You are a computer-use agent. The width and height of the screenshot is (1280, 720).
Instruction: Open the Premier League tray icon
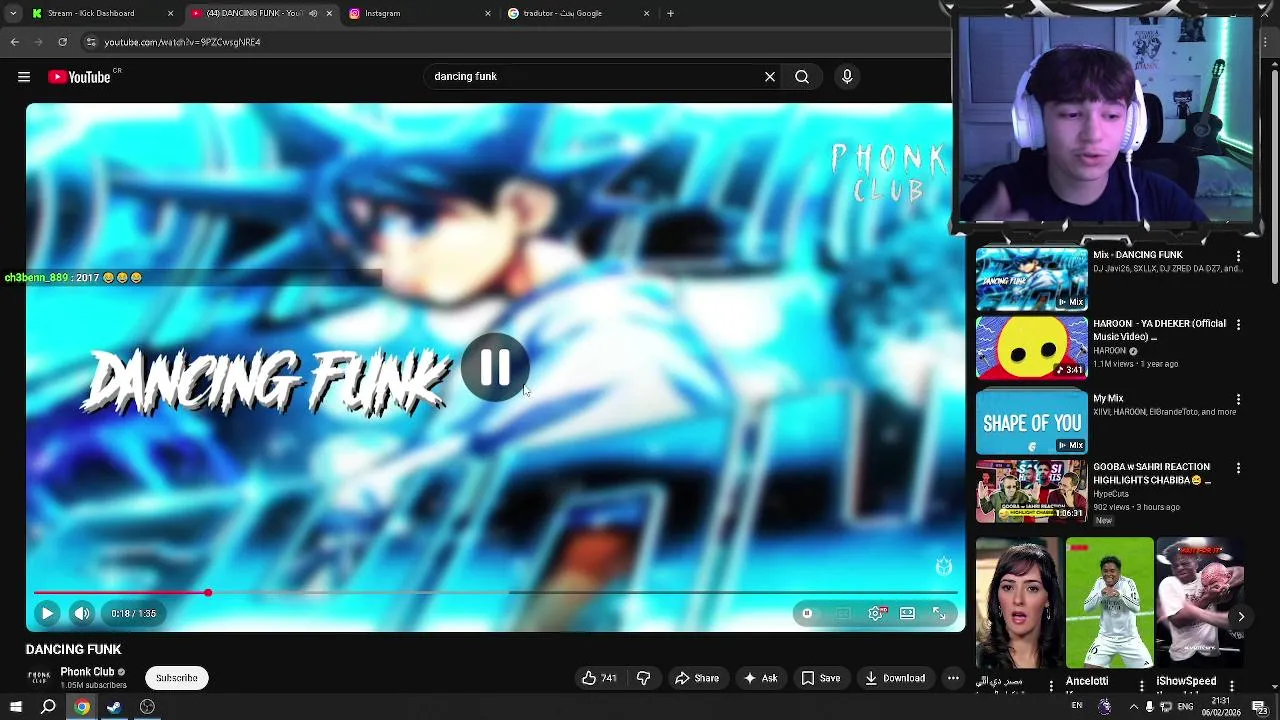(x=1104, y=706)
